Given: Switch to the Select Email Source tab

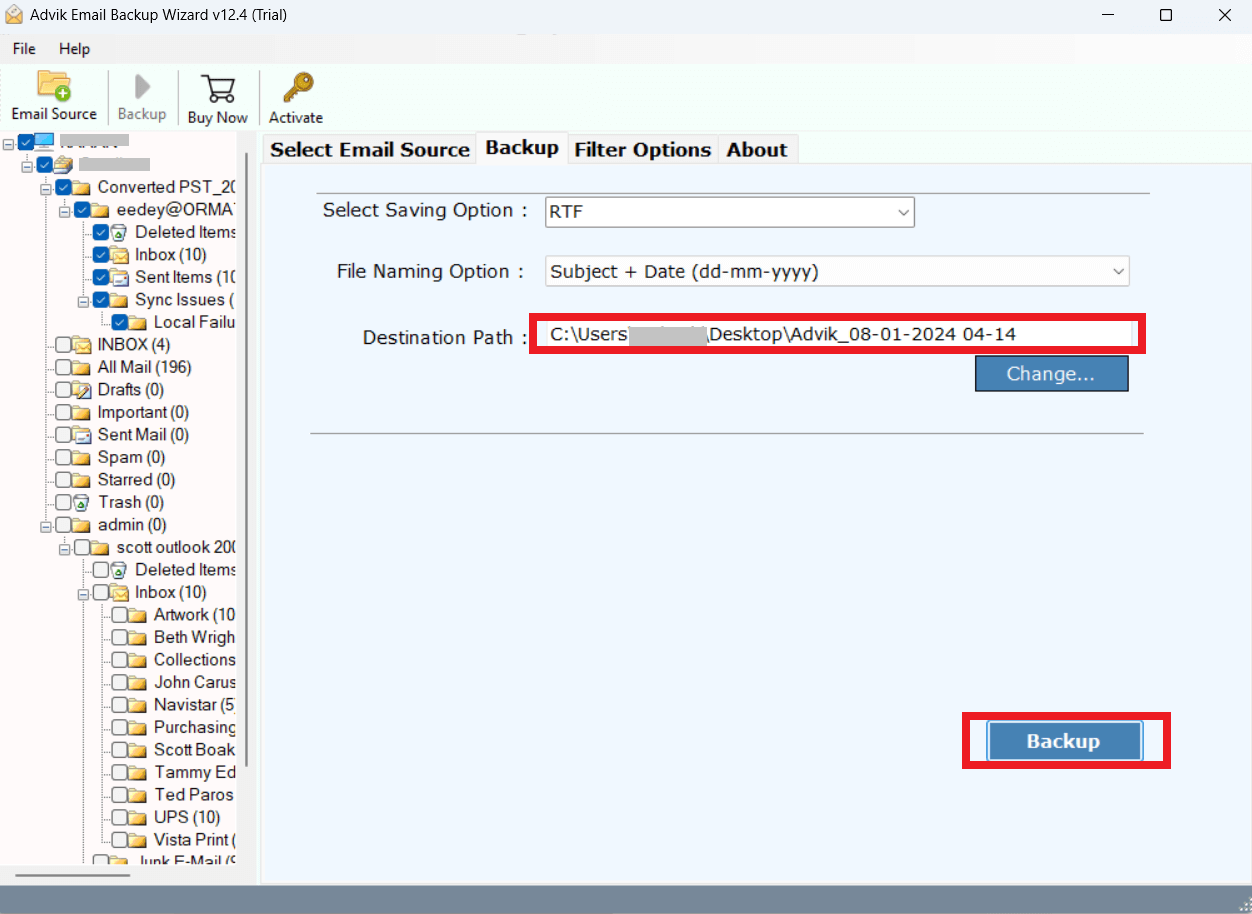Looking at the screenshot, I should (x=369, y=149).
